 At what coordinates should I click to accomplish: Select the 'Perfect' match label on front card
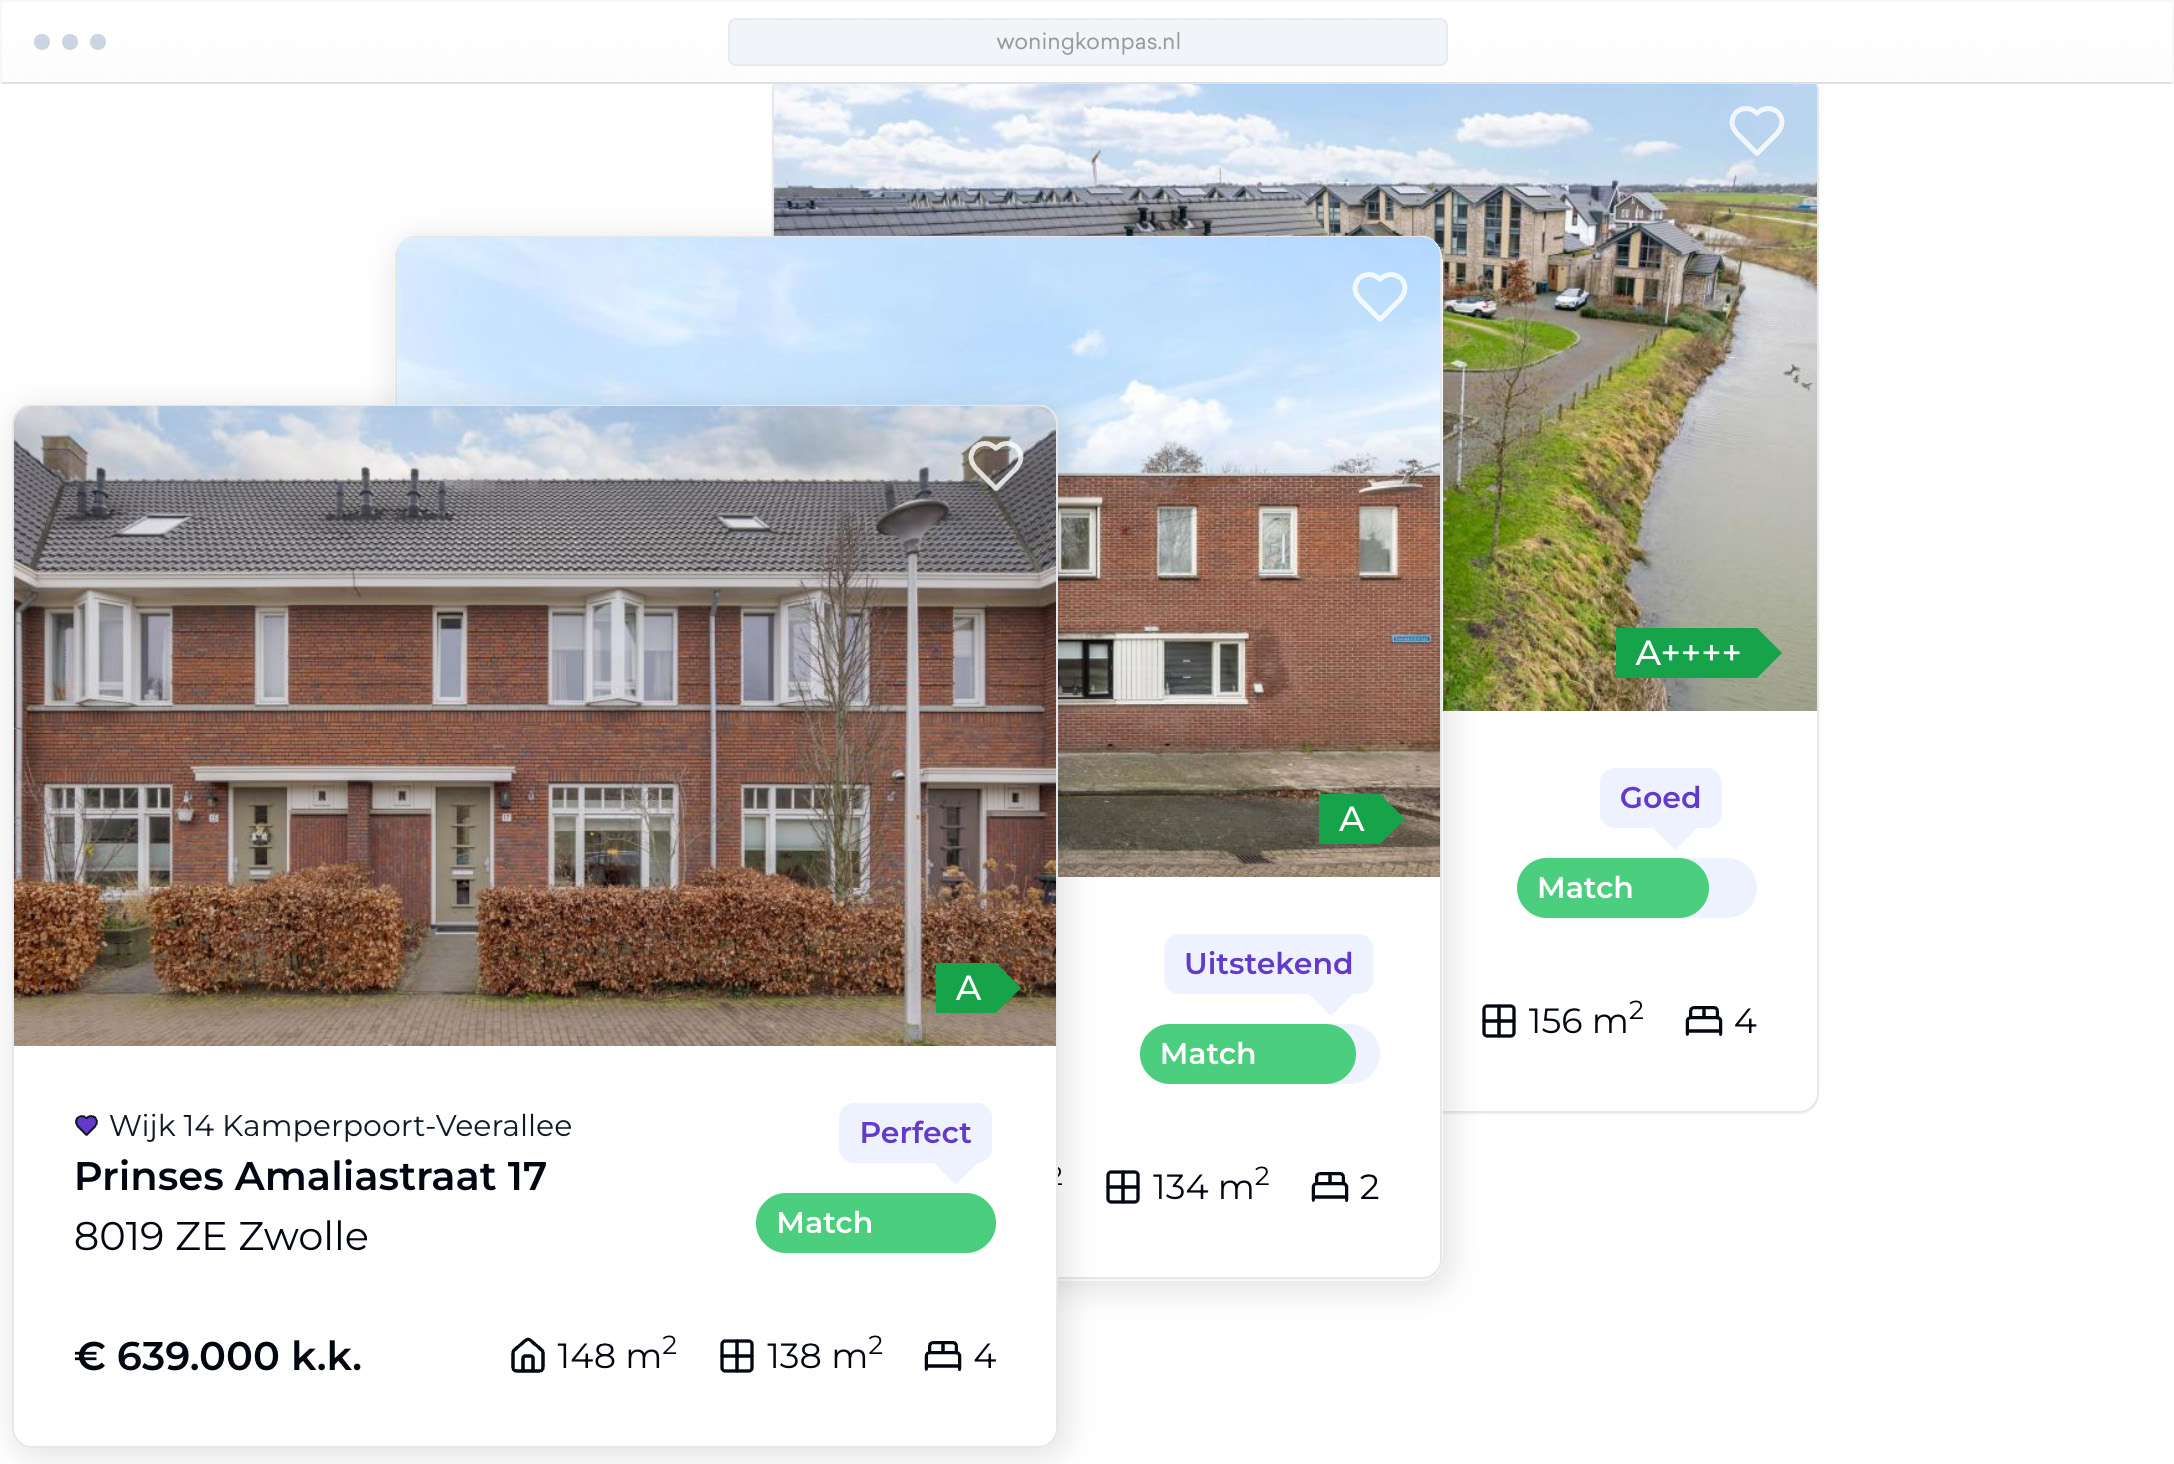coord(916,1132)
